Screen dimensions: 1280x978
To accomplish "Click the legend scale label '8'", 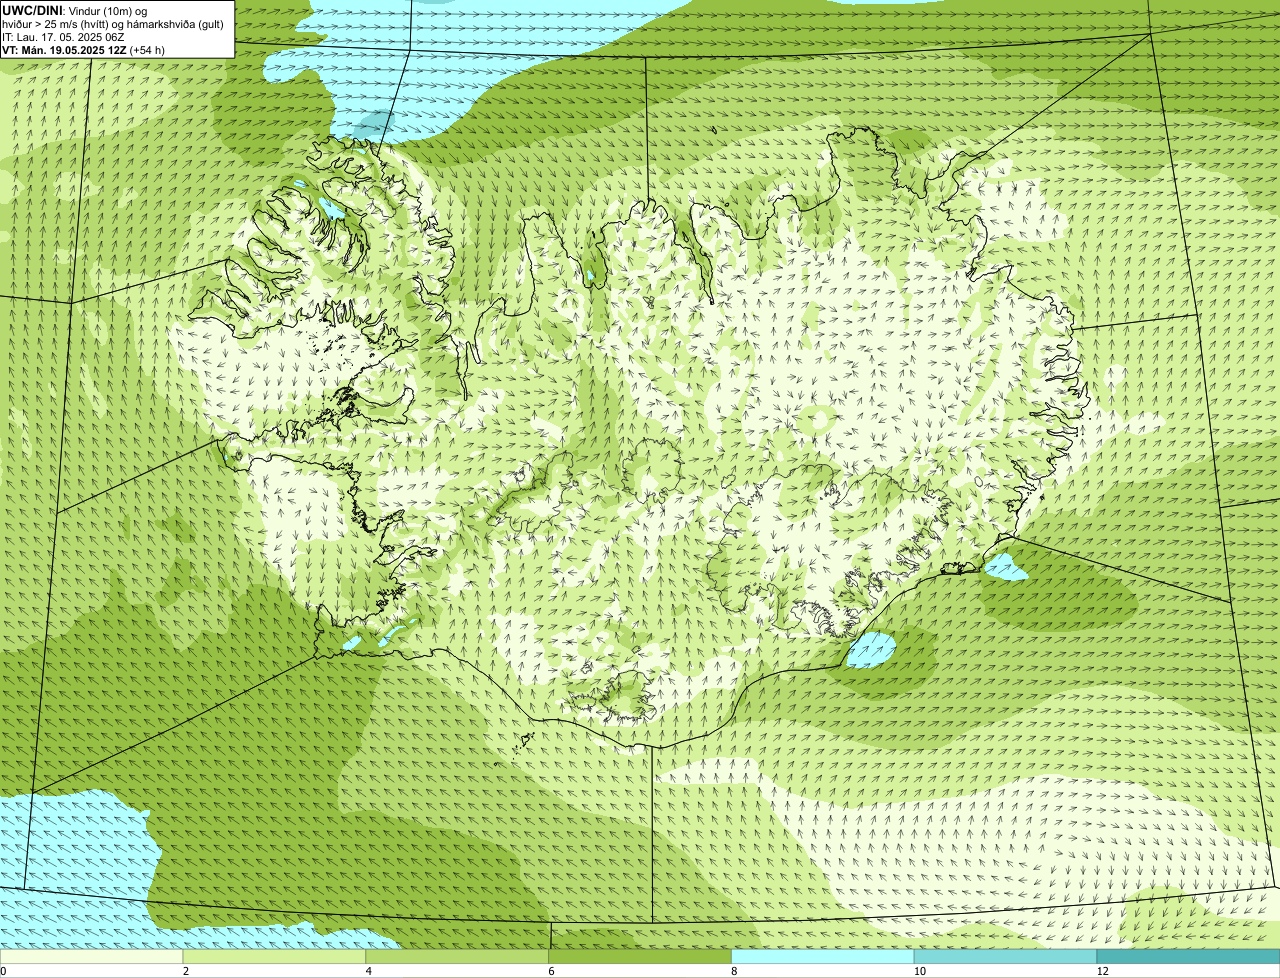I will (x=734, y=971).
